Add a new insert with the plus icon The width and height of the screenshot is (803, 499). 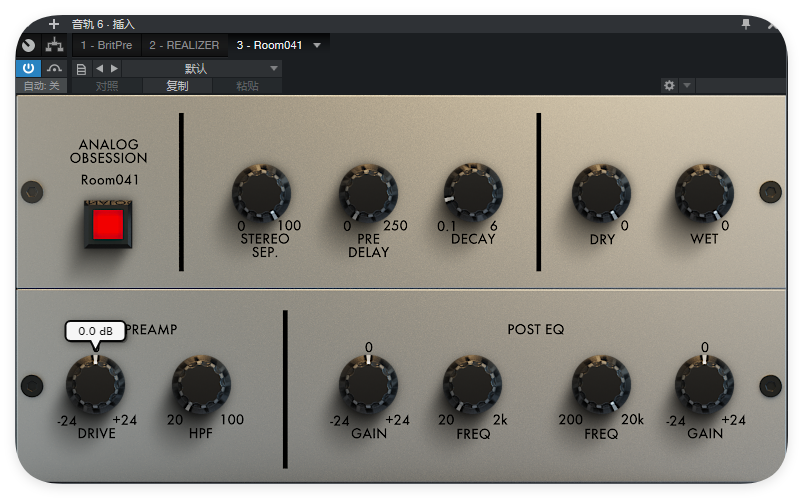coord(54,24)
